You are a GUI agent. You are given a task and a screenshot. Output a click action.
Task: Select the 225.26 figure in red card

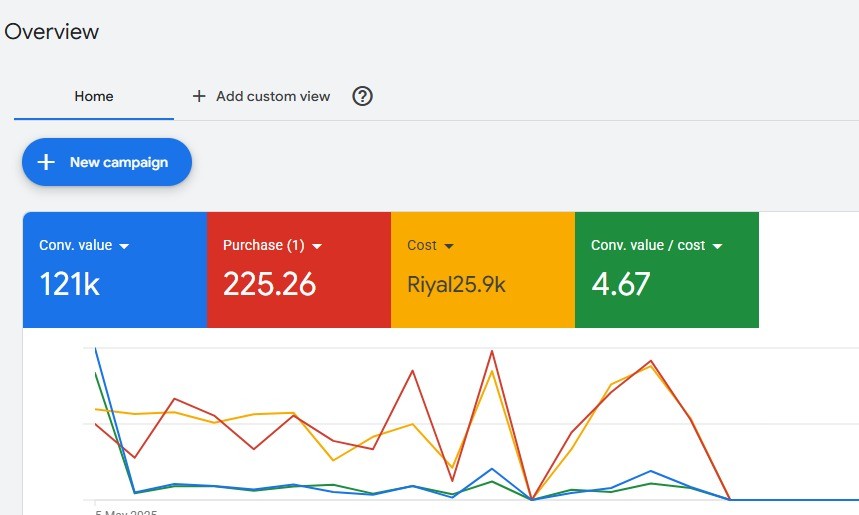click(269, 285)
